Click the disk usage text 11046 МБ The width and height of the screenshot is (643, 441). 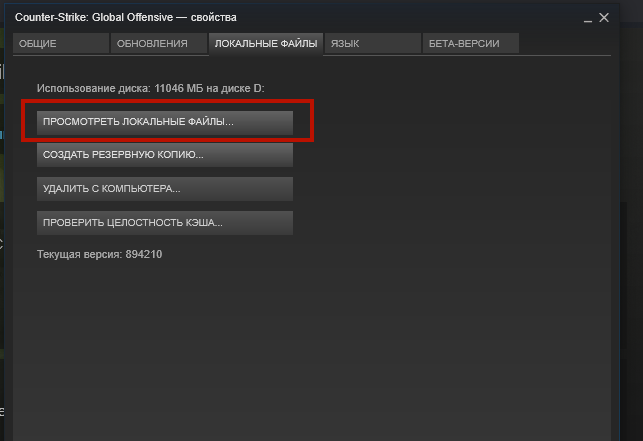(179, 88)
